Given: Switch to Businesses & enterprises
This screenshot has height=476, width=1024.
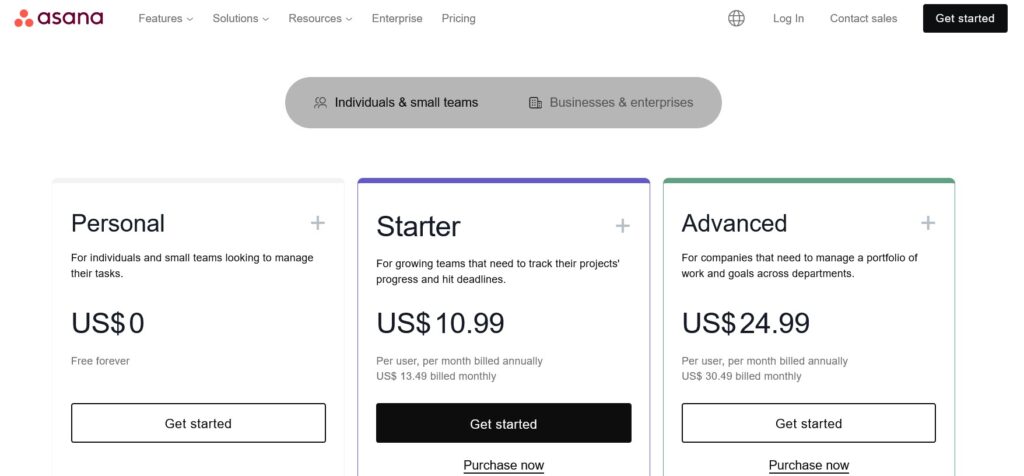Looking at the screenshot, I should click(611, 103).
